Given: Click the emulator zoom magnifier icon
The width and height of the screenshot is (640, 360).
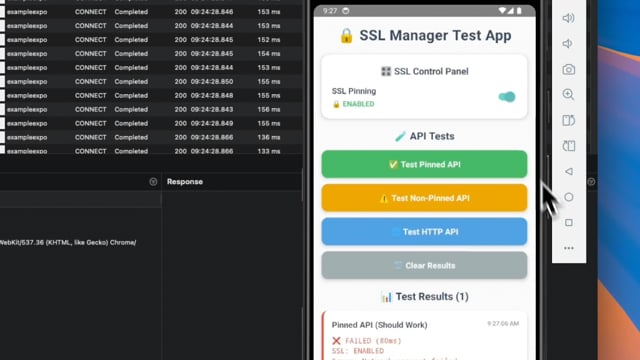Looking at the screenshot, I should pyautogui.click(x=568, y=95).
